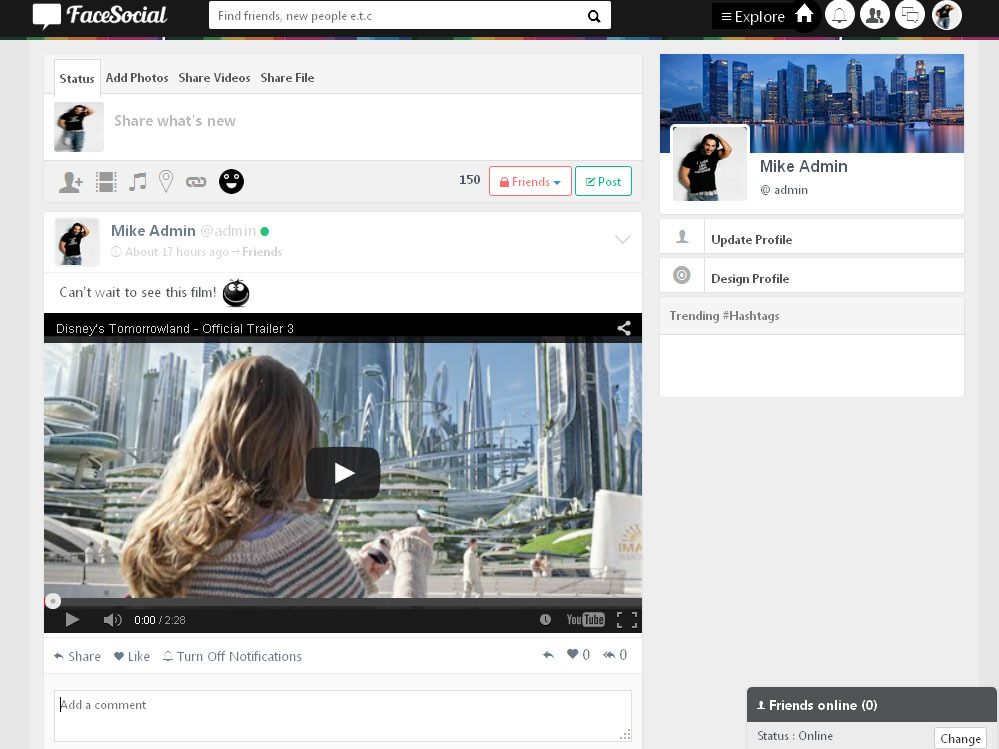
Task: Select the Status tab
Action: (x=77, y=78)
